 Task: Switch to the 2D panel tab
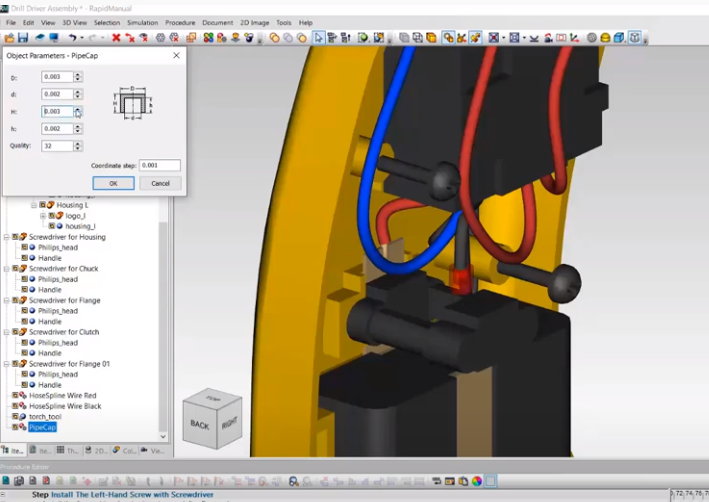95,450
